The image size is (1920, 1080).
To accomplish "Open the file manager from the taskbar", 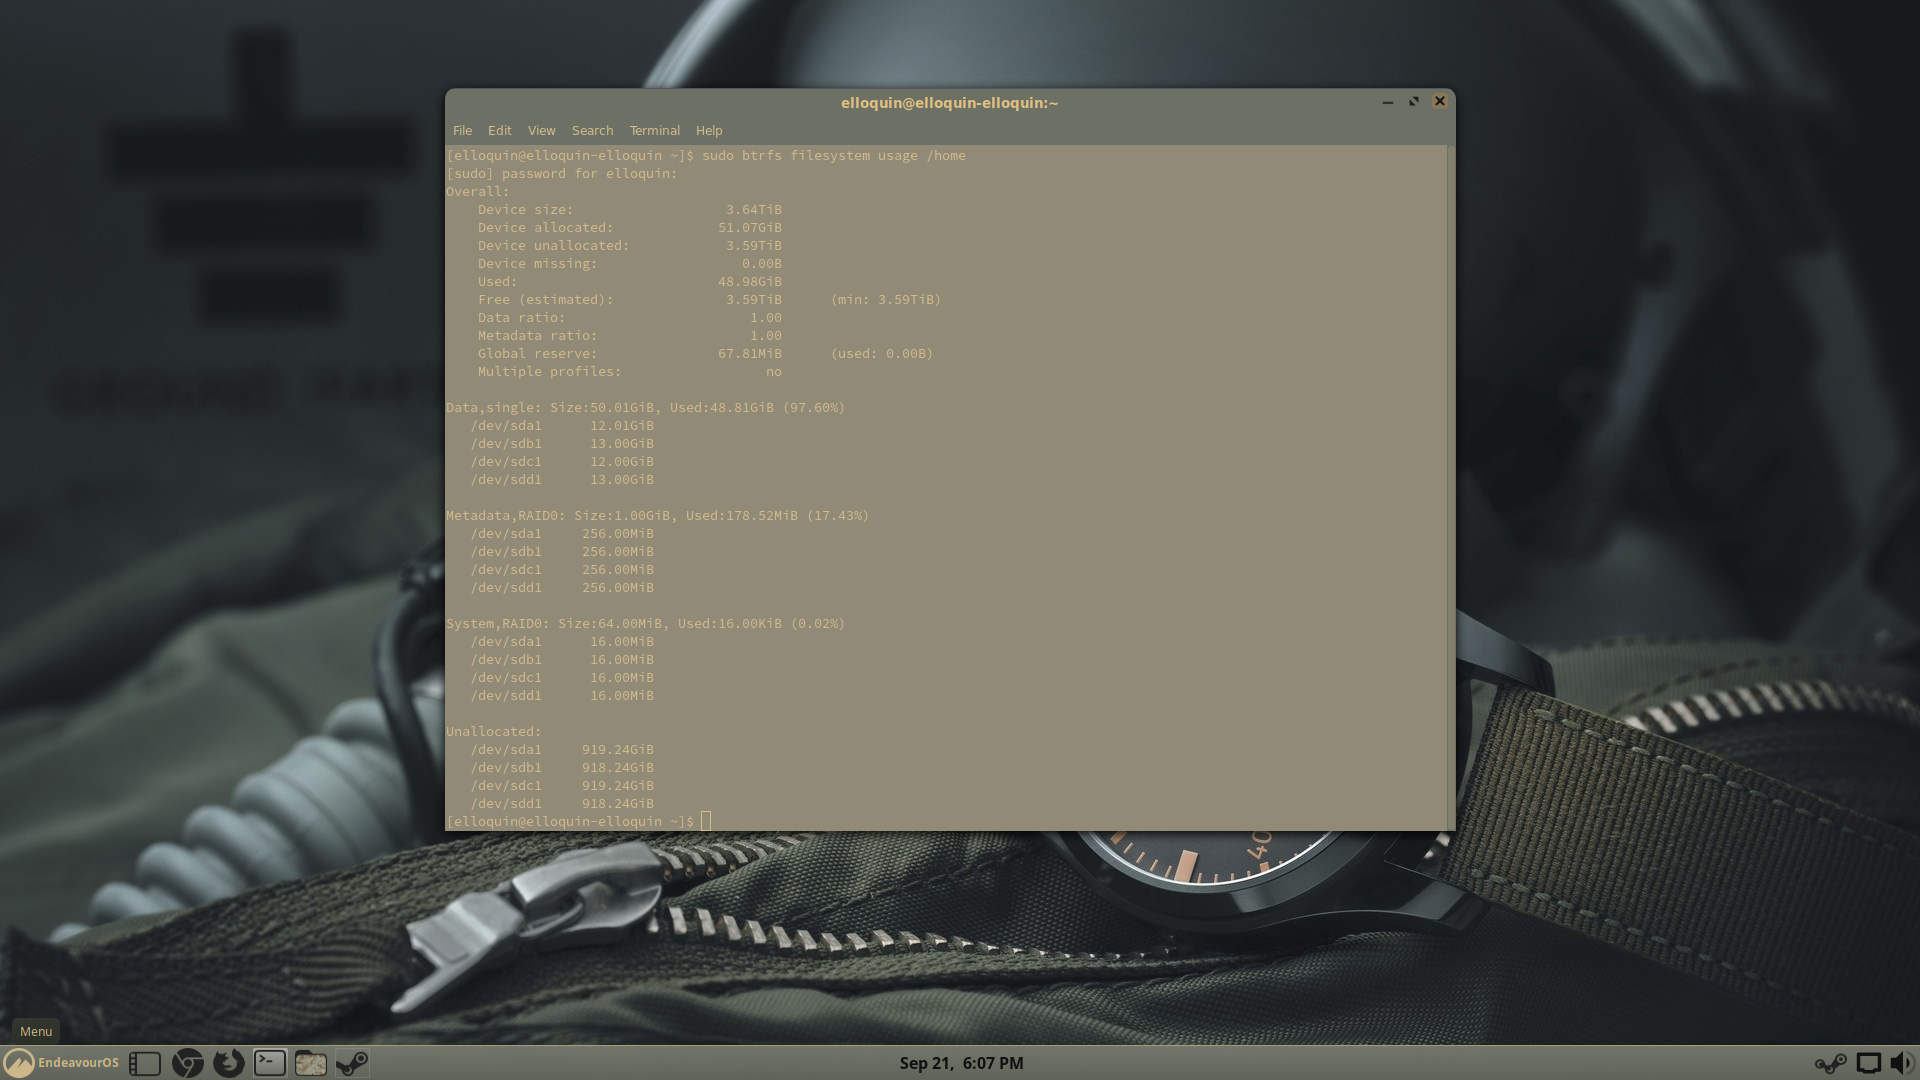I will tap(310, 1063).
